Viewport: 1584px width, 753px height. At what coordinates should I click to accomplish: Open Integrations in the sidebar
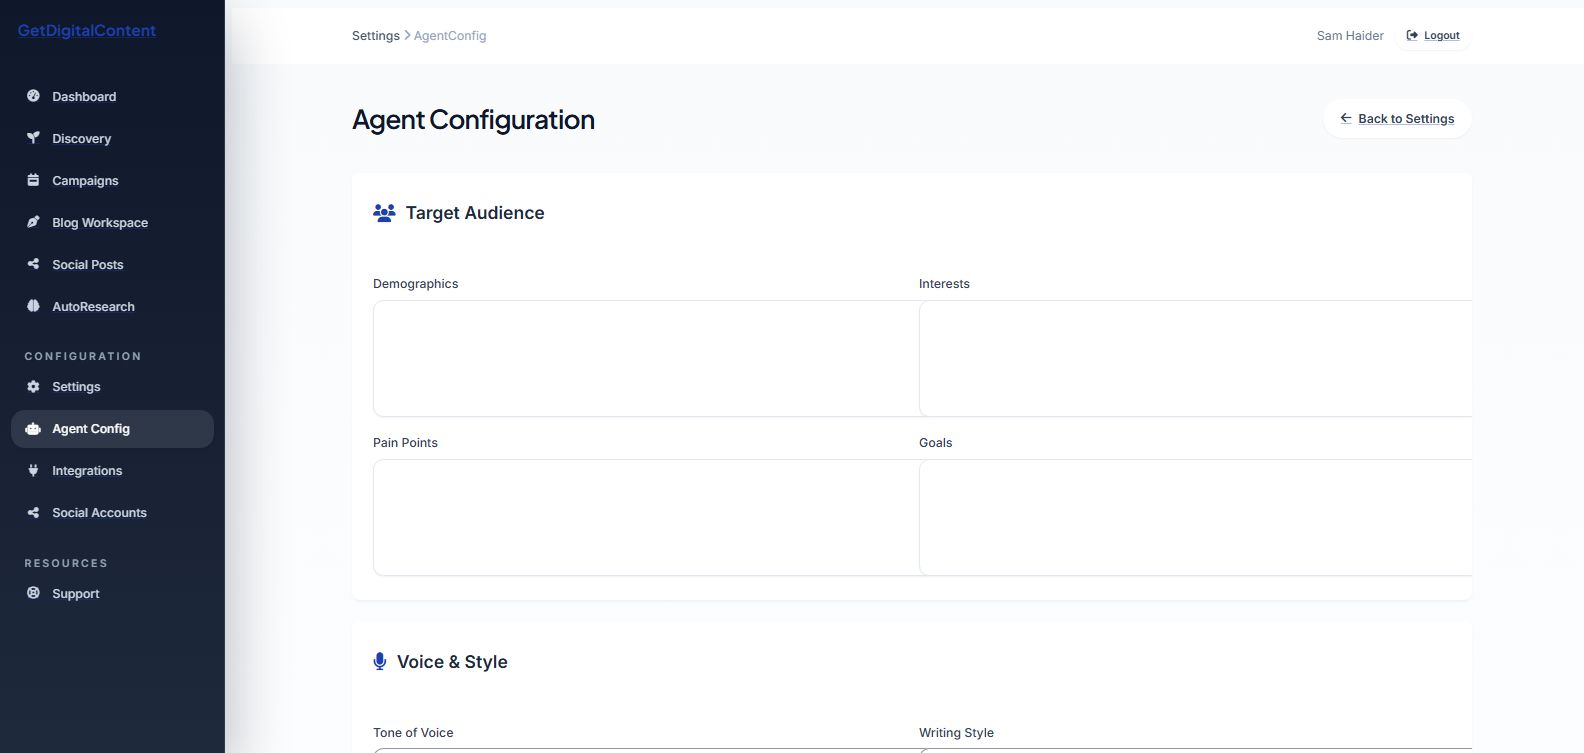tap(112, 470)
